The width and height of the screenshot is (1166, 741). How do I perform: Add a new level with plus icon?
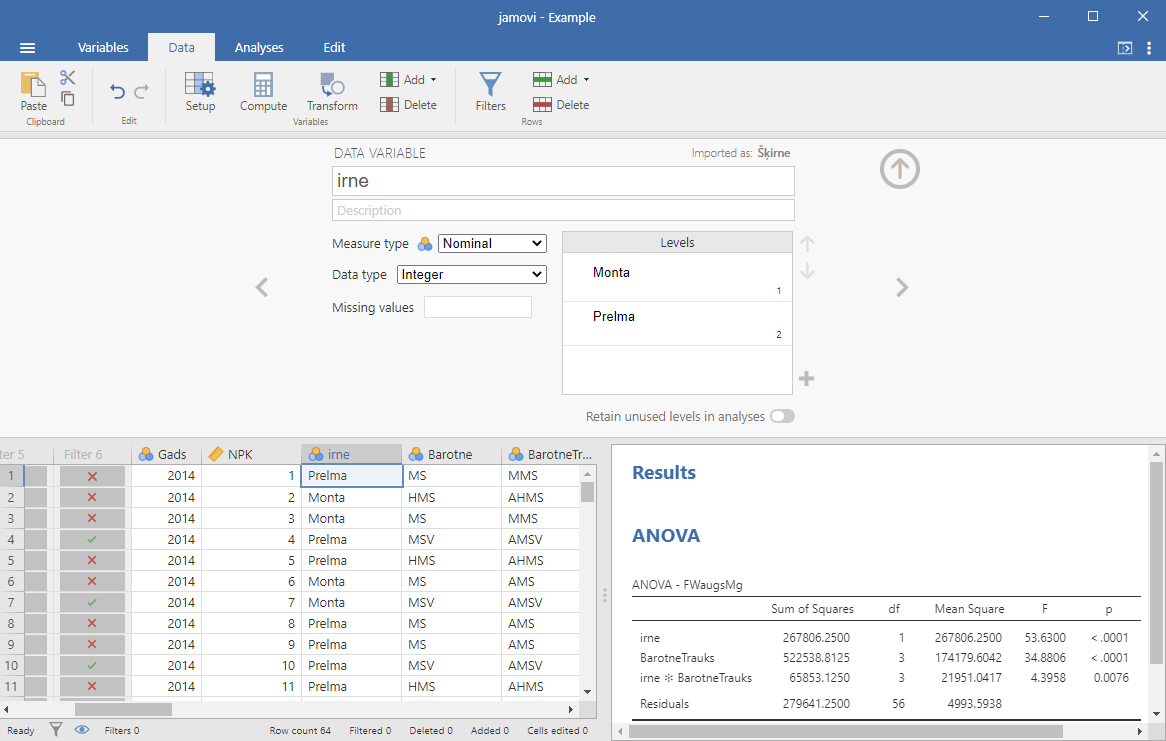pyautogui.click(x=807, y=378)
